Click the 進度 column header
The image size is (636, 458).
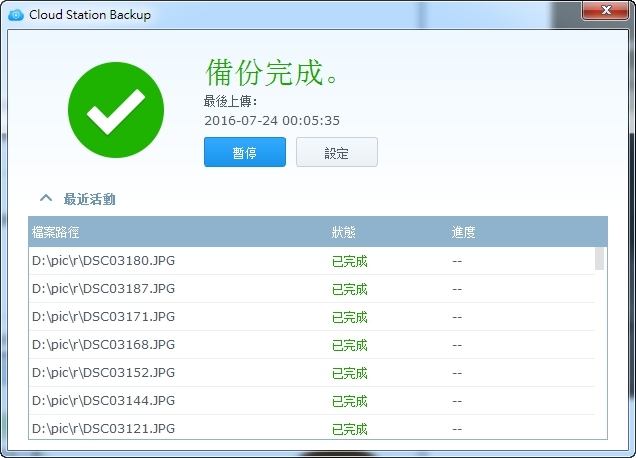point(463,232)
